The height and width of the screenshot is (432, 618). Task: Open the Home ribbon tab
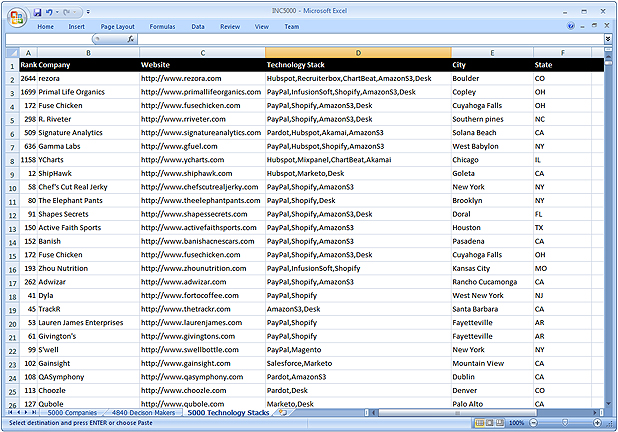click(x=45, y=26)
